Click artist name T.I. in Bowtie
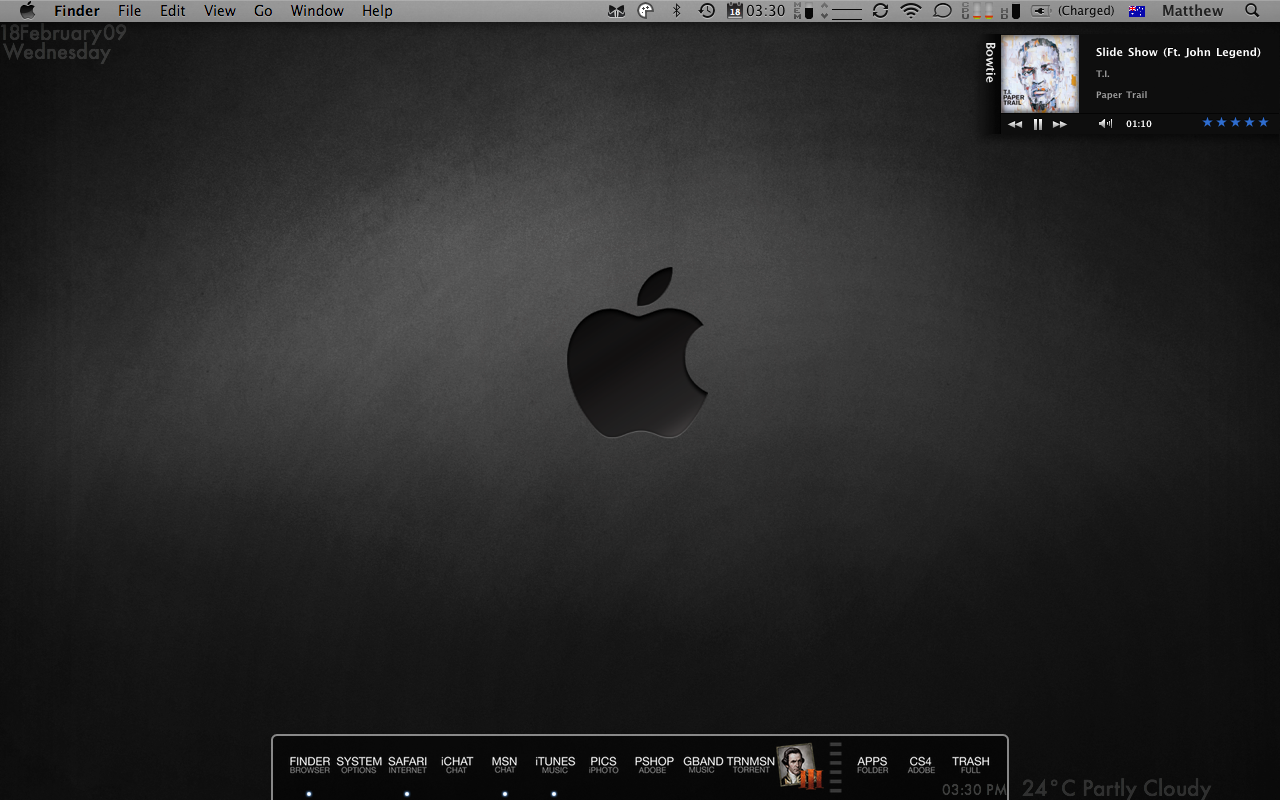Viewport: 1280px width, 800px height. pos(1103,74)
